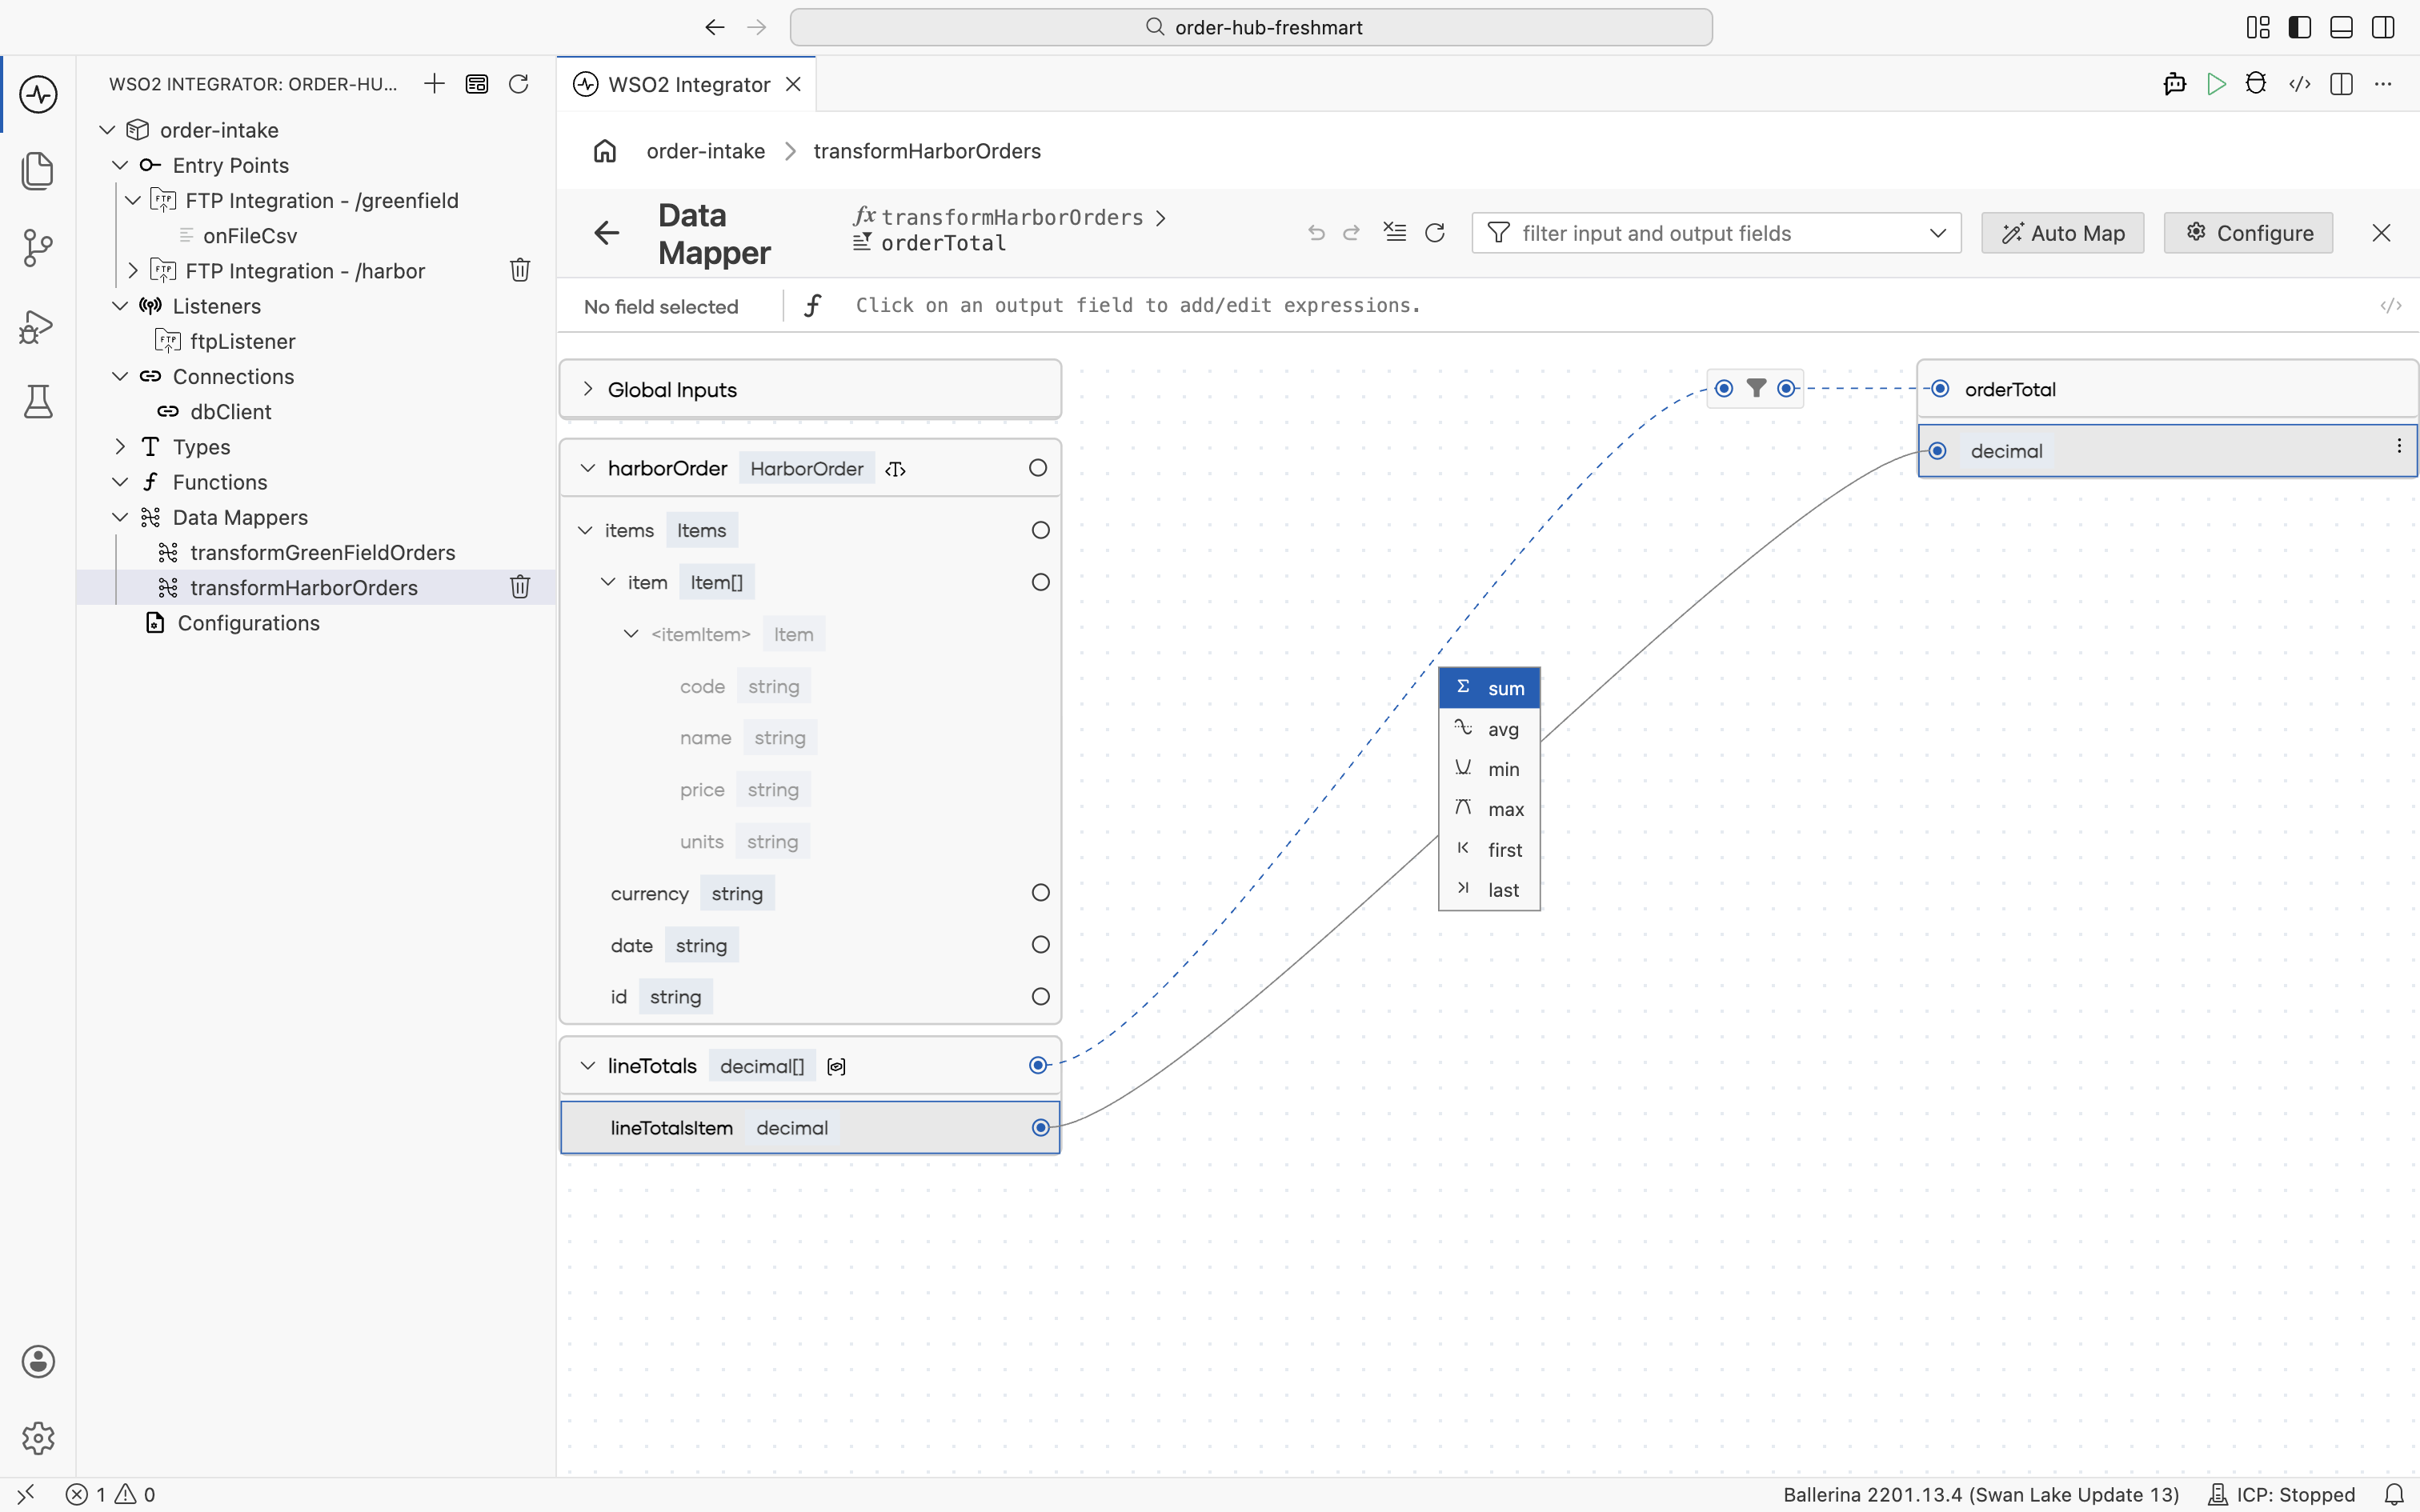Choose max aggregation option
Viewport: 2420px width, 1512px height.
coord(1489,809)
